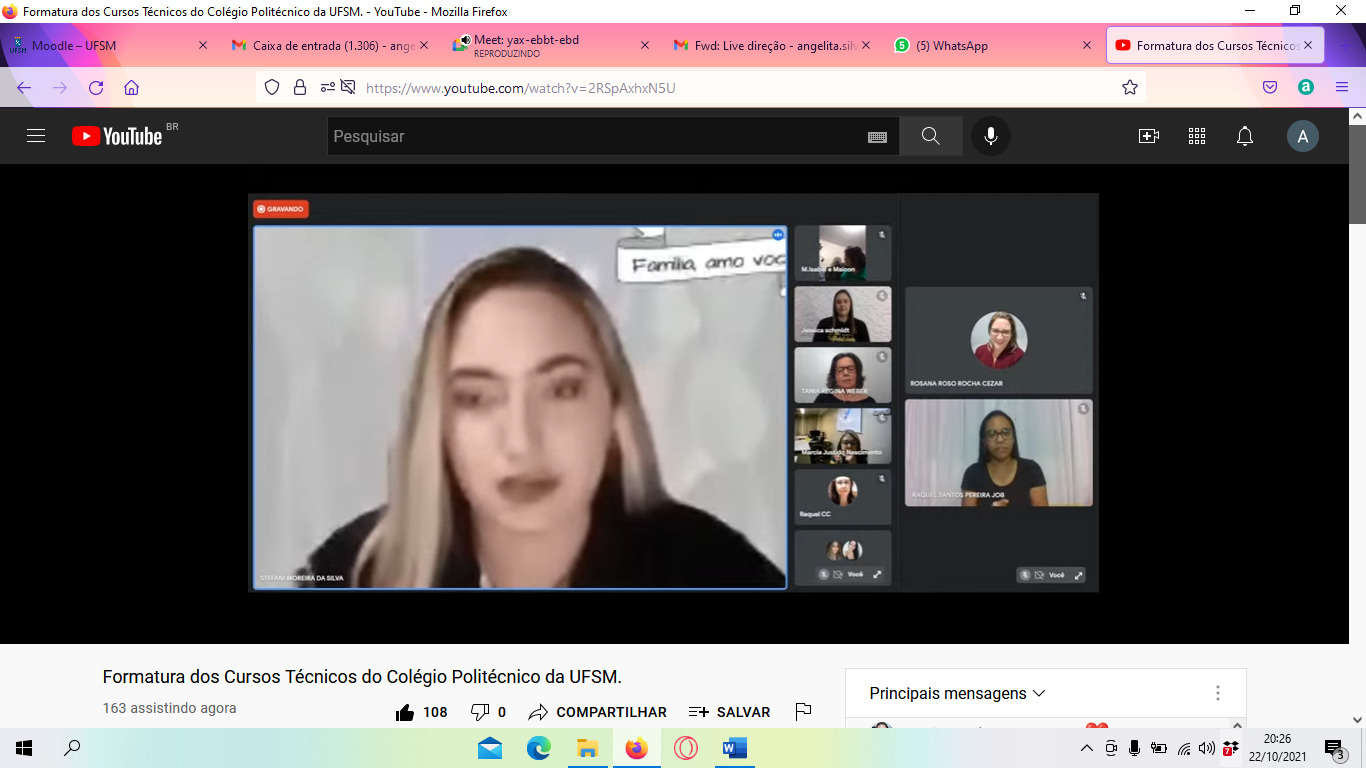Start voice search with microphone icon
This screenshot has width=1366, height=768.
click(x=990, y=136)
